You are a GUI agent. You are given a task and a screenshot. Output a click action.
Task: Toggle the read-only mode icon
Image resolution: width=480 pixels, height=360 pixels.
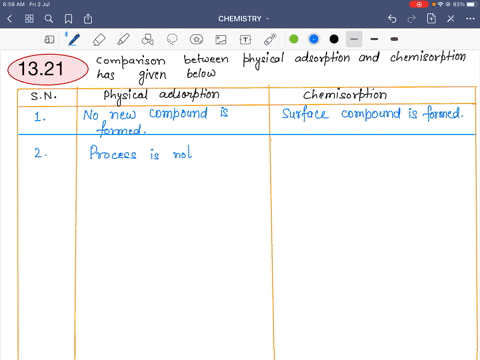coord(49,39)
